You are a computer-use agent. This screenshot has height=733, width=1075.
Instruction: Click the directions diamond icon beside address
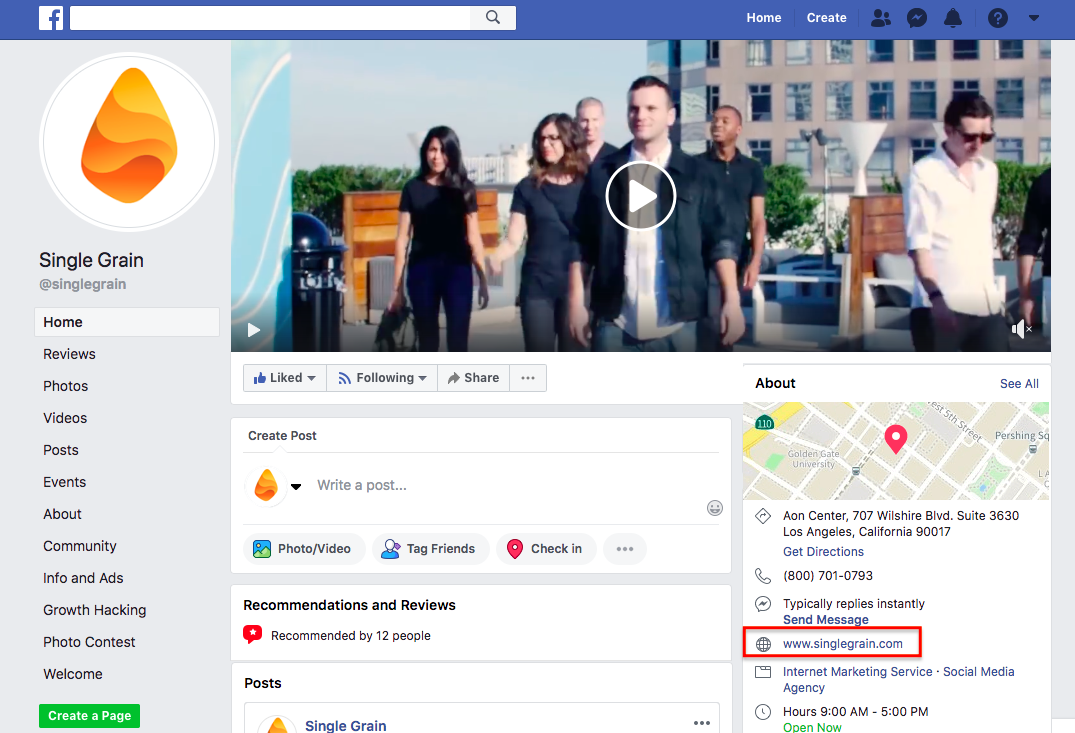pos(762,516)
